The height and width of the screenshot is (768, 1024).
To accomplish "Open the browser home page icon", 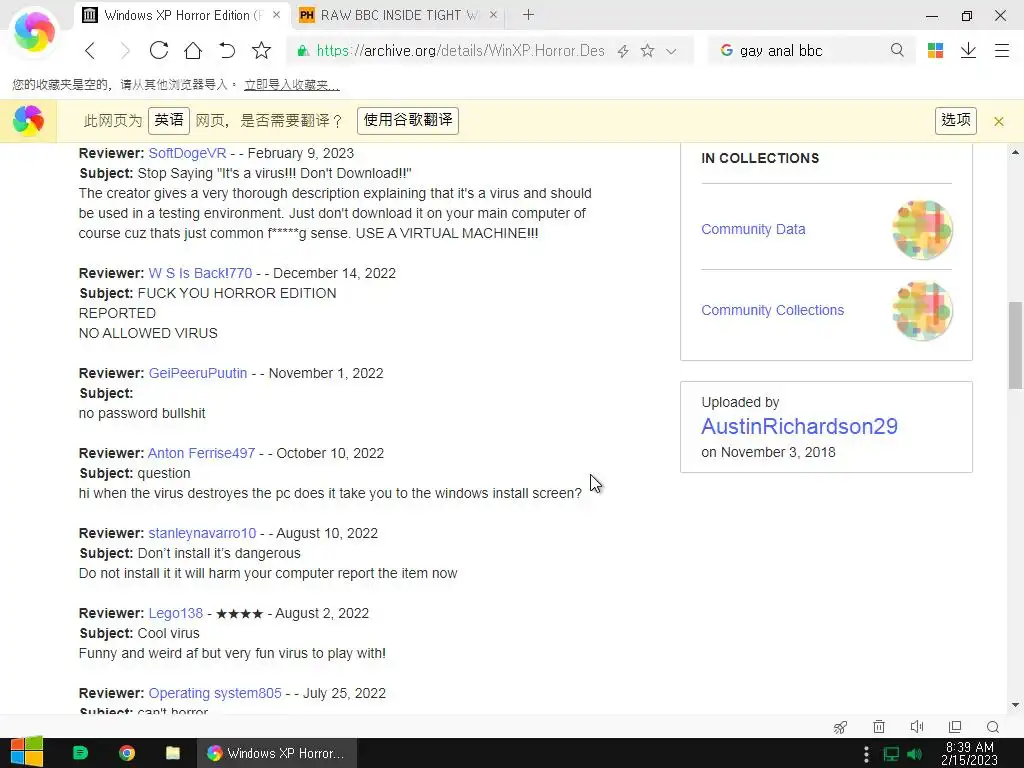I will (x=193, y=50).
